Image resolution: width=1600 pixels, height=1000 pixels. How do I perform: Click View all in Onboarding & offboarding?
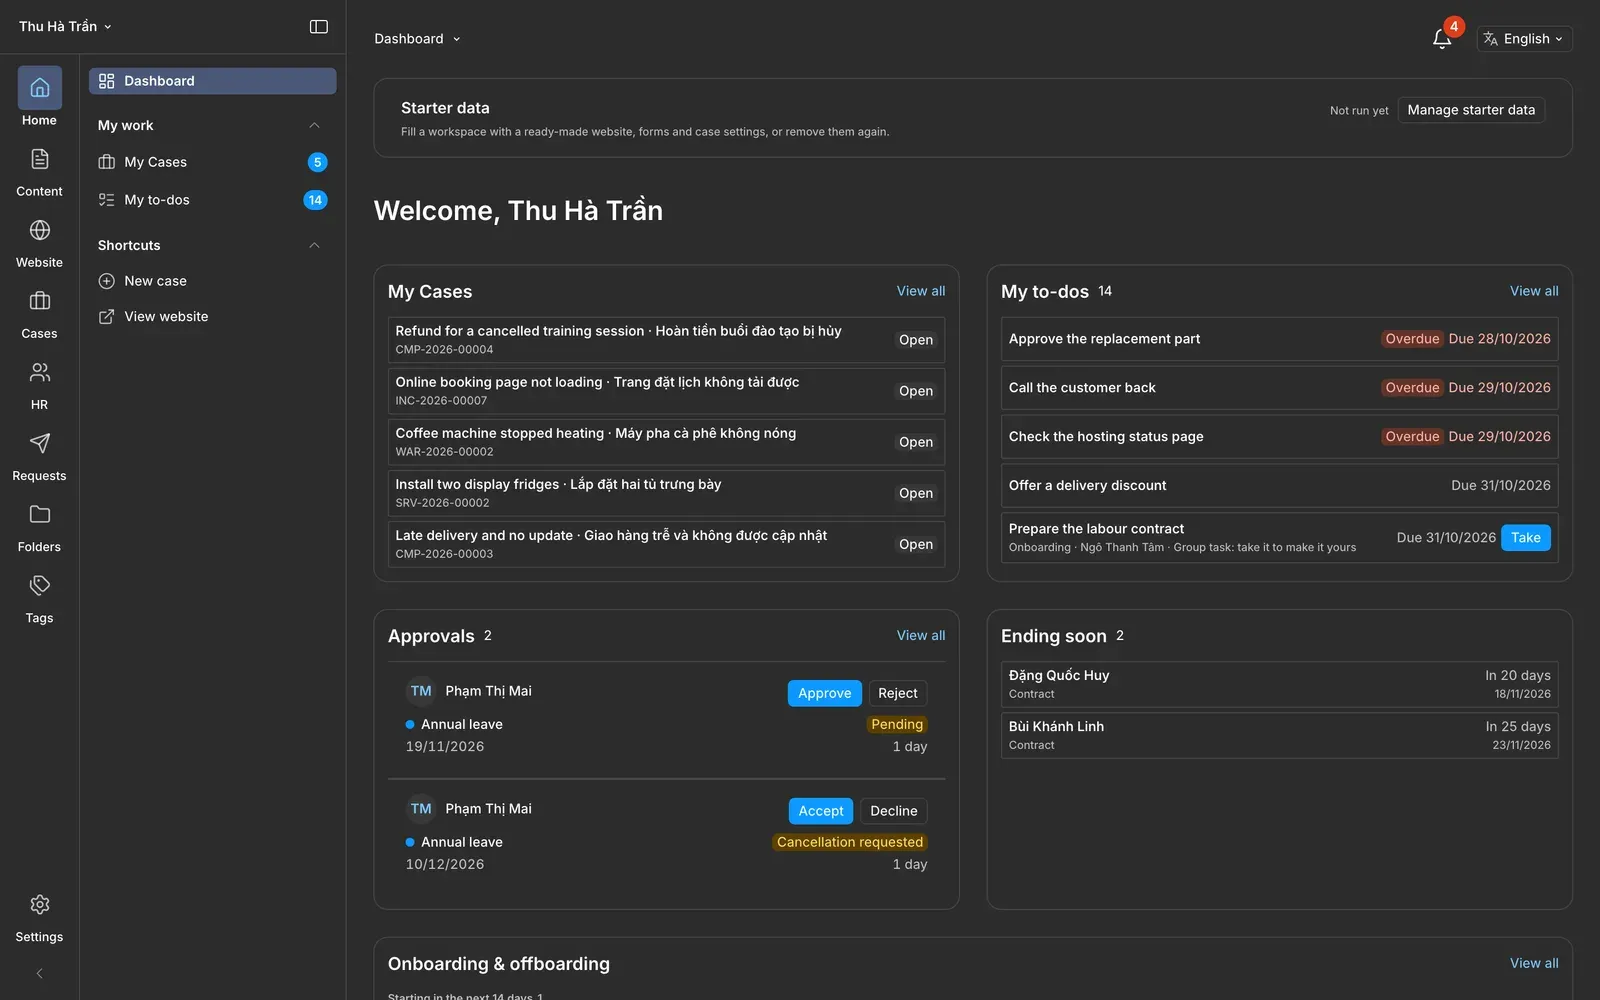1534,963
